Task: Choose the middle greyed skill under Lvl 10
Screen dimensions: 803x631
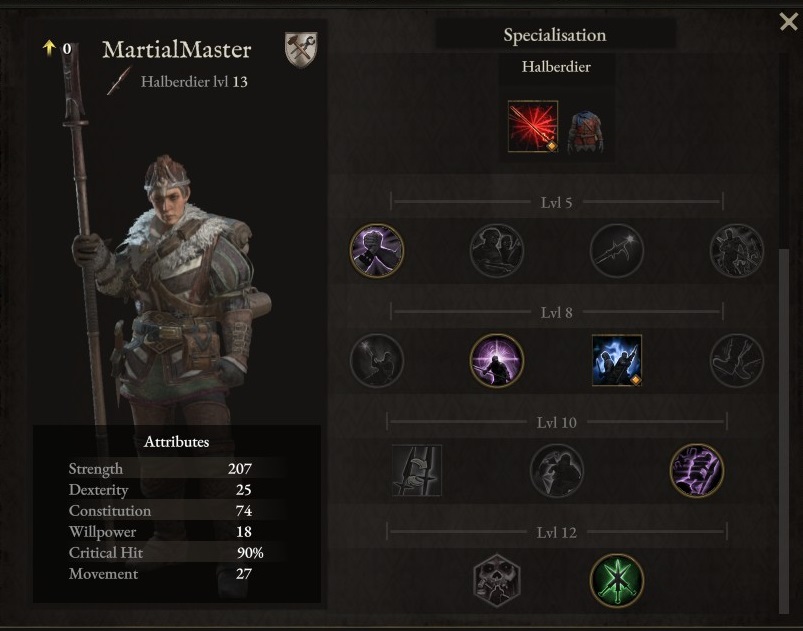Action: click(x=557, y=470)
